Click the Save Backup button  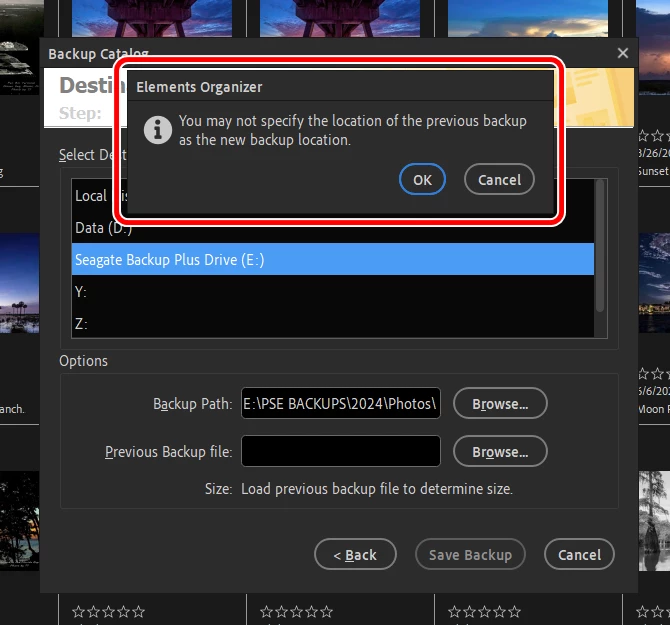point(470,554)
